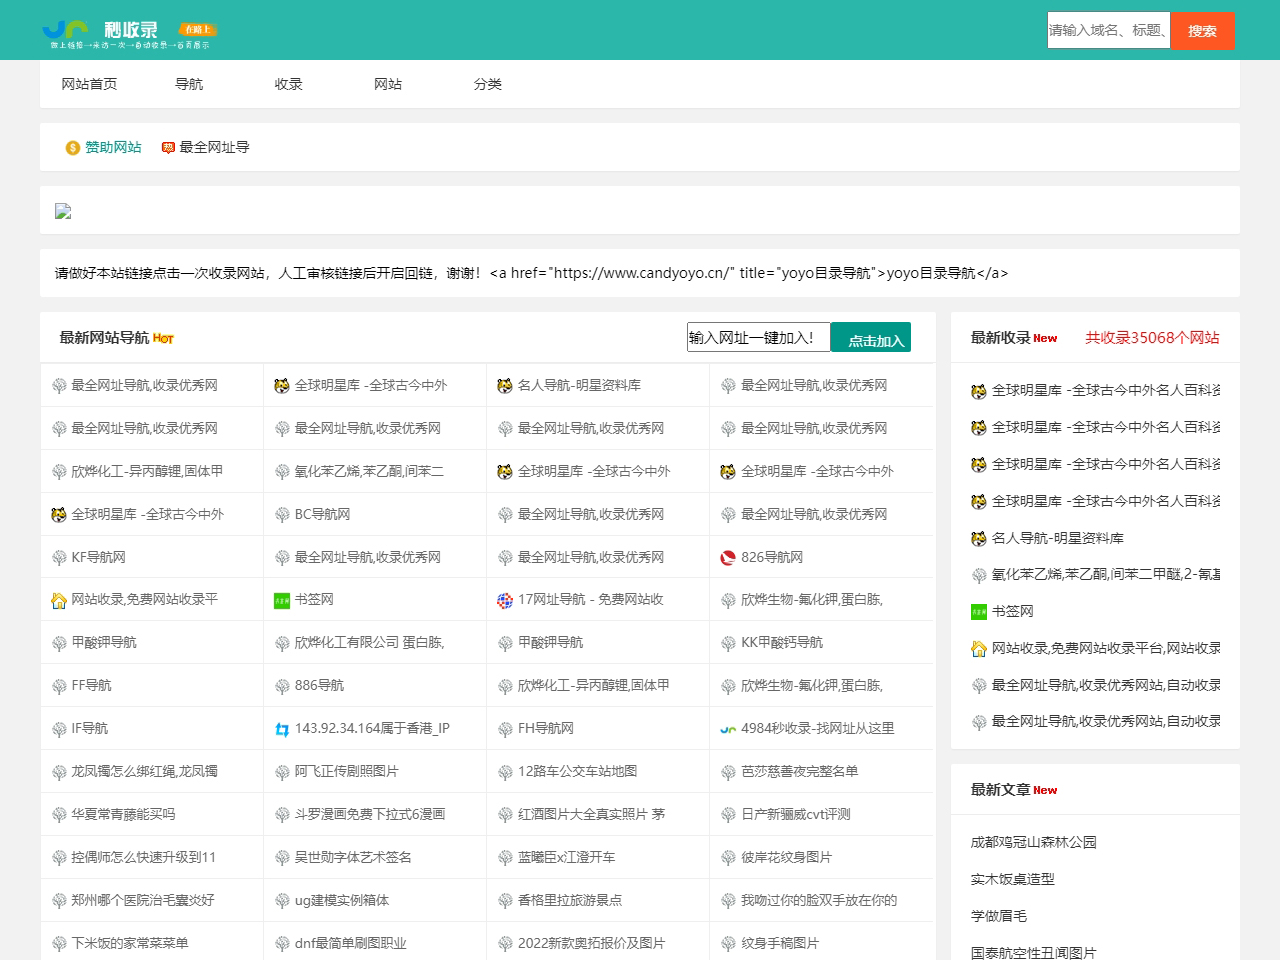Open the 名人导航-明星资料库 link in sidebar
This screenshot has width=1280, height=960.
pyautogui.click(x=1057, y=538)
